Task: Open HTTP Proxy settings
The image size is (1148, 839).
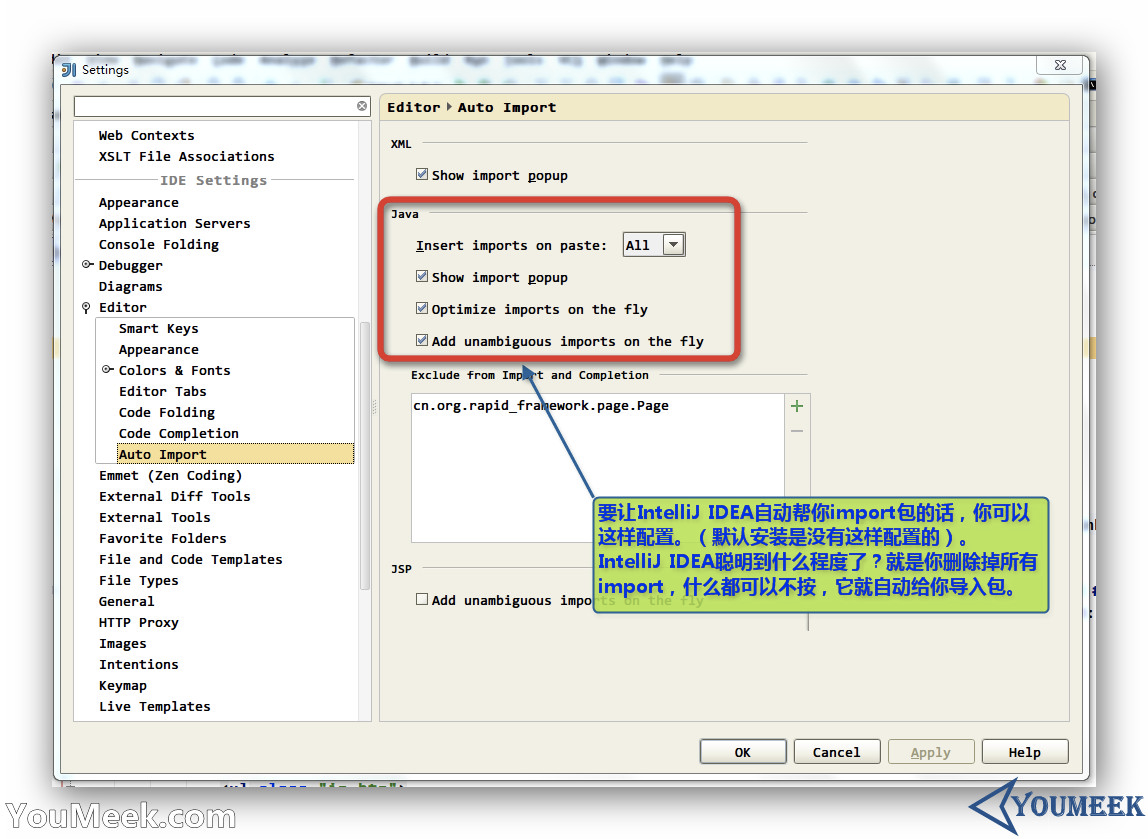Action: [138, 622]
